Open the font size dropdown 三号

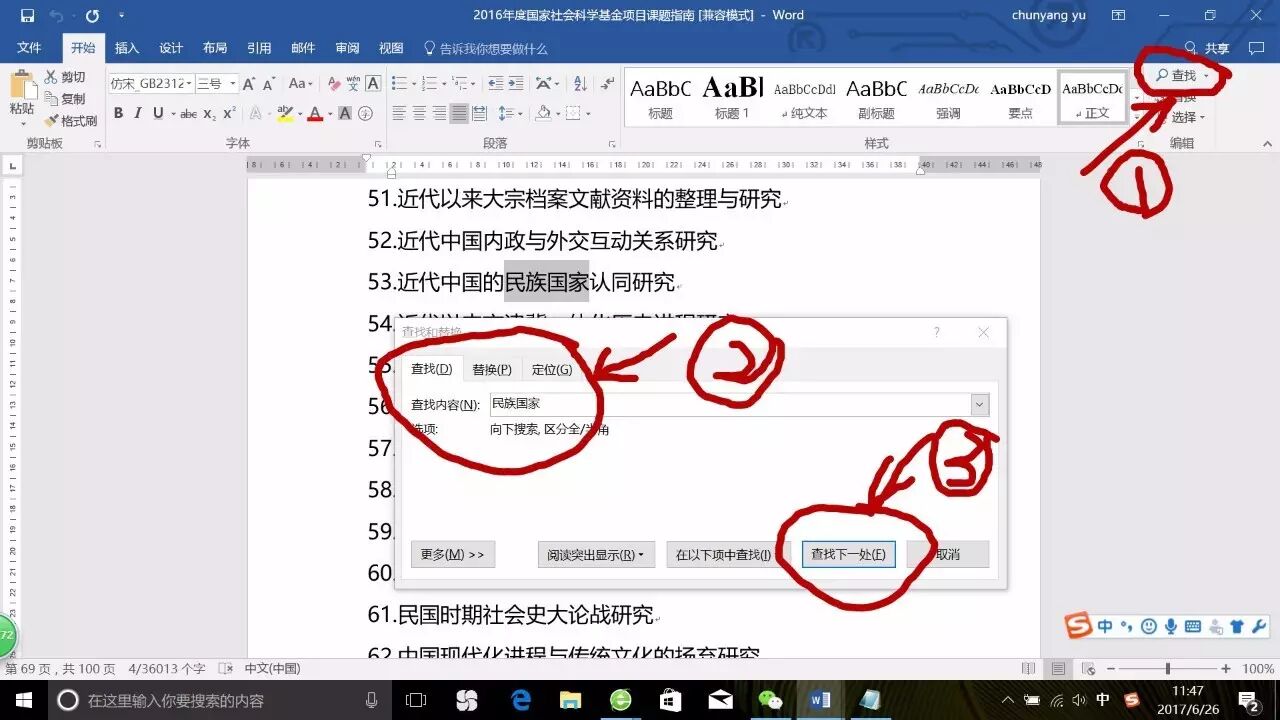coord(233,84)
